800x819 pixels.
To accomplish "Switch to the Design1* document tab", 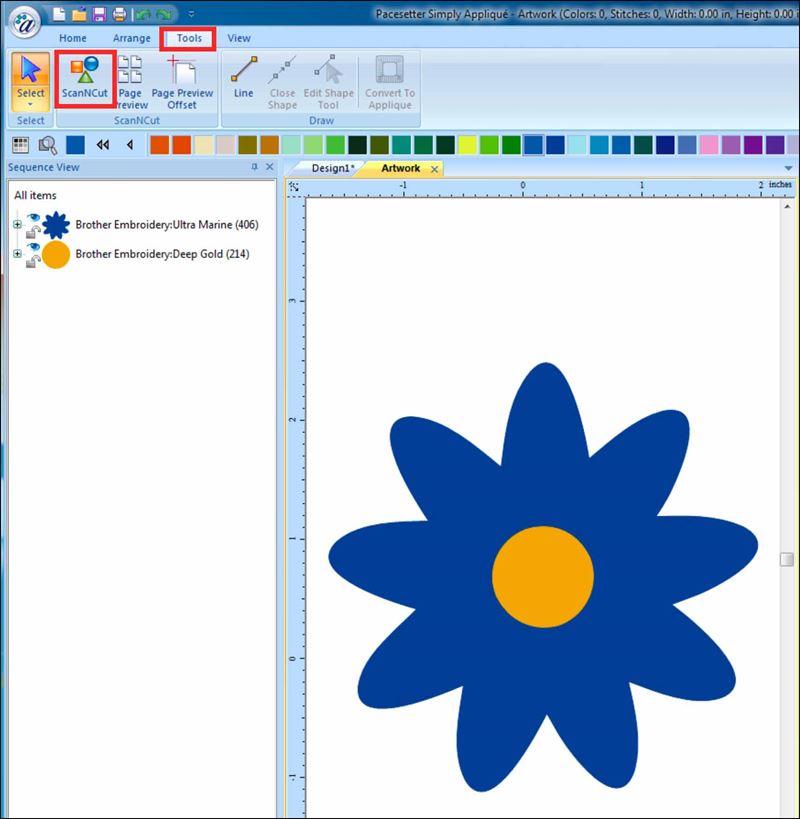I will click(333, 168).
